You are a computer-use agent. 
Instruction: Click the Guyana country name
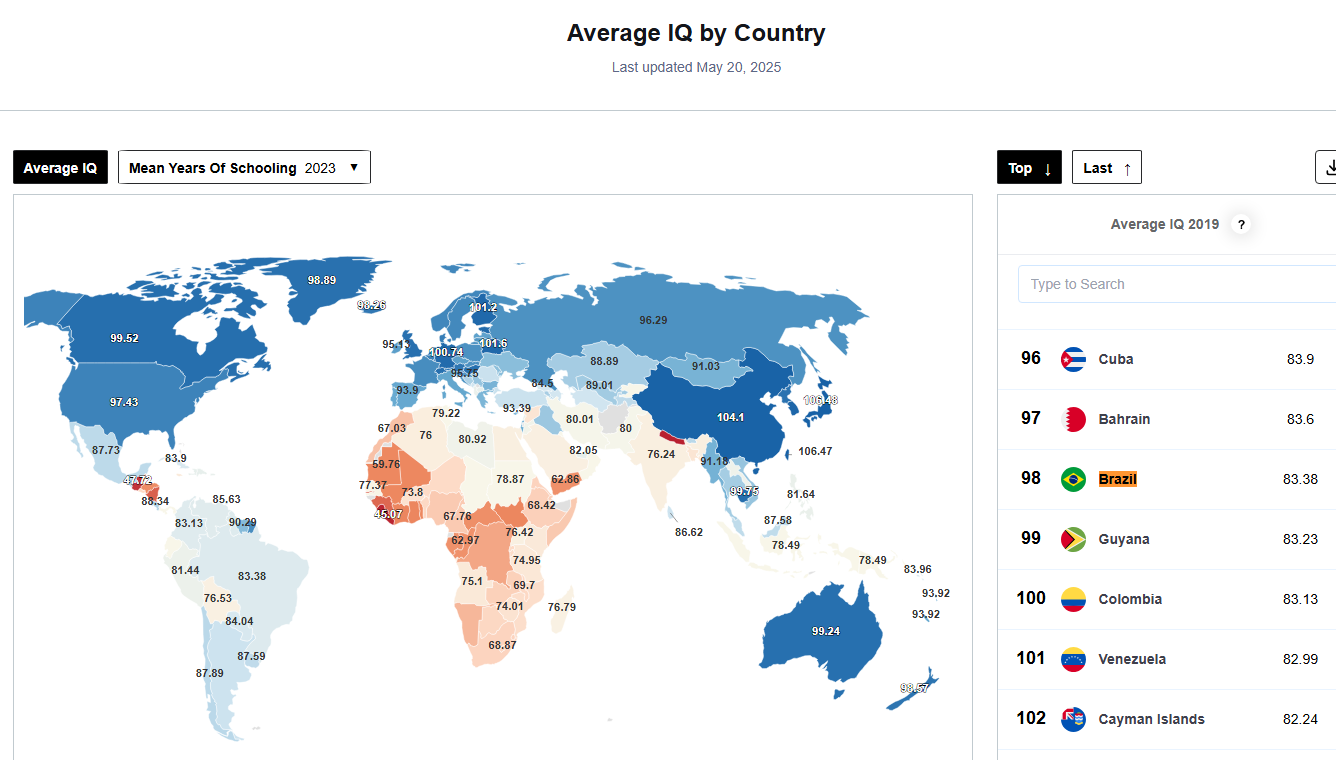1124,539
